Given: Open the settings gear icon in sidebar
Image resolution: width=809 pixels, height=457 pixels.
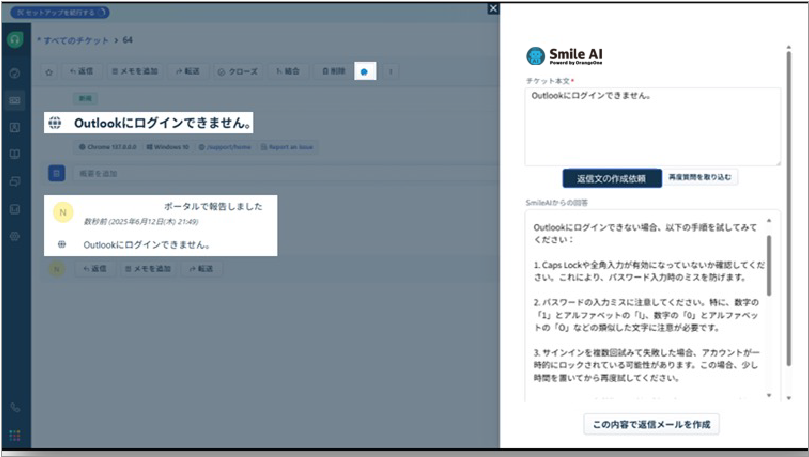Looking at the screenshot, I should coord(15,236).
